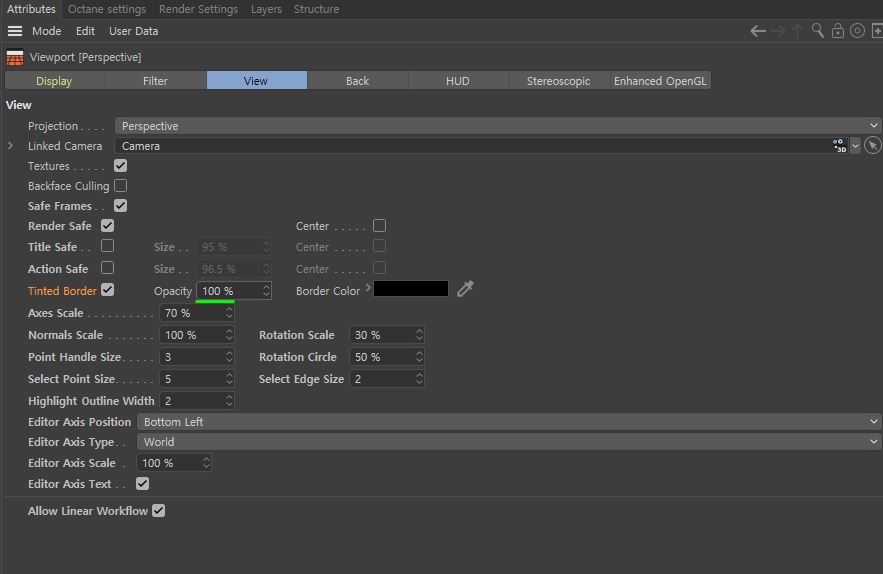
Task: Click the new Attribute Manager plus icon
Action: click(x=877, y=31)
